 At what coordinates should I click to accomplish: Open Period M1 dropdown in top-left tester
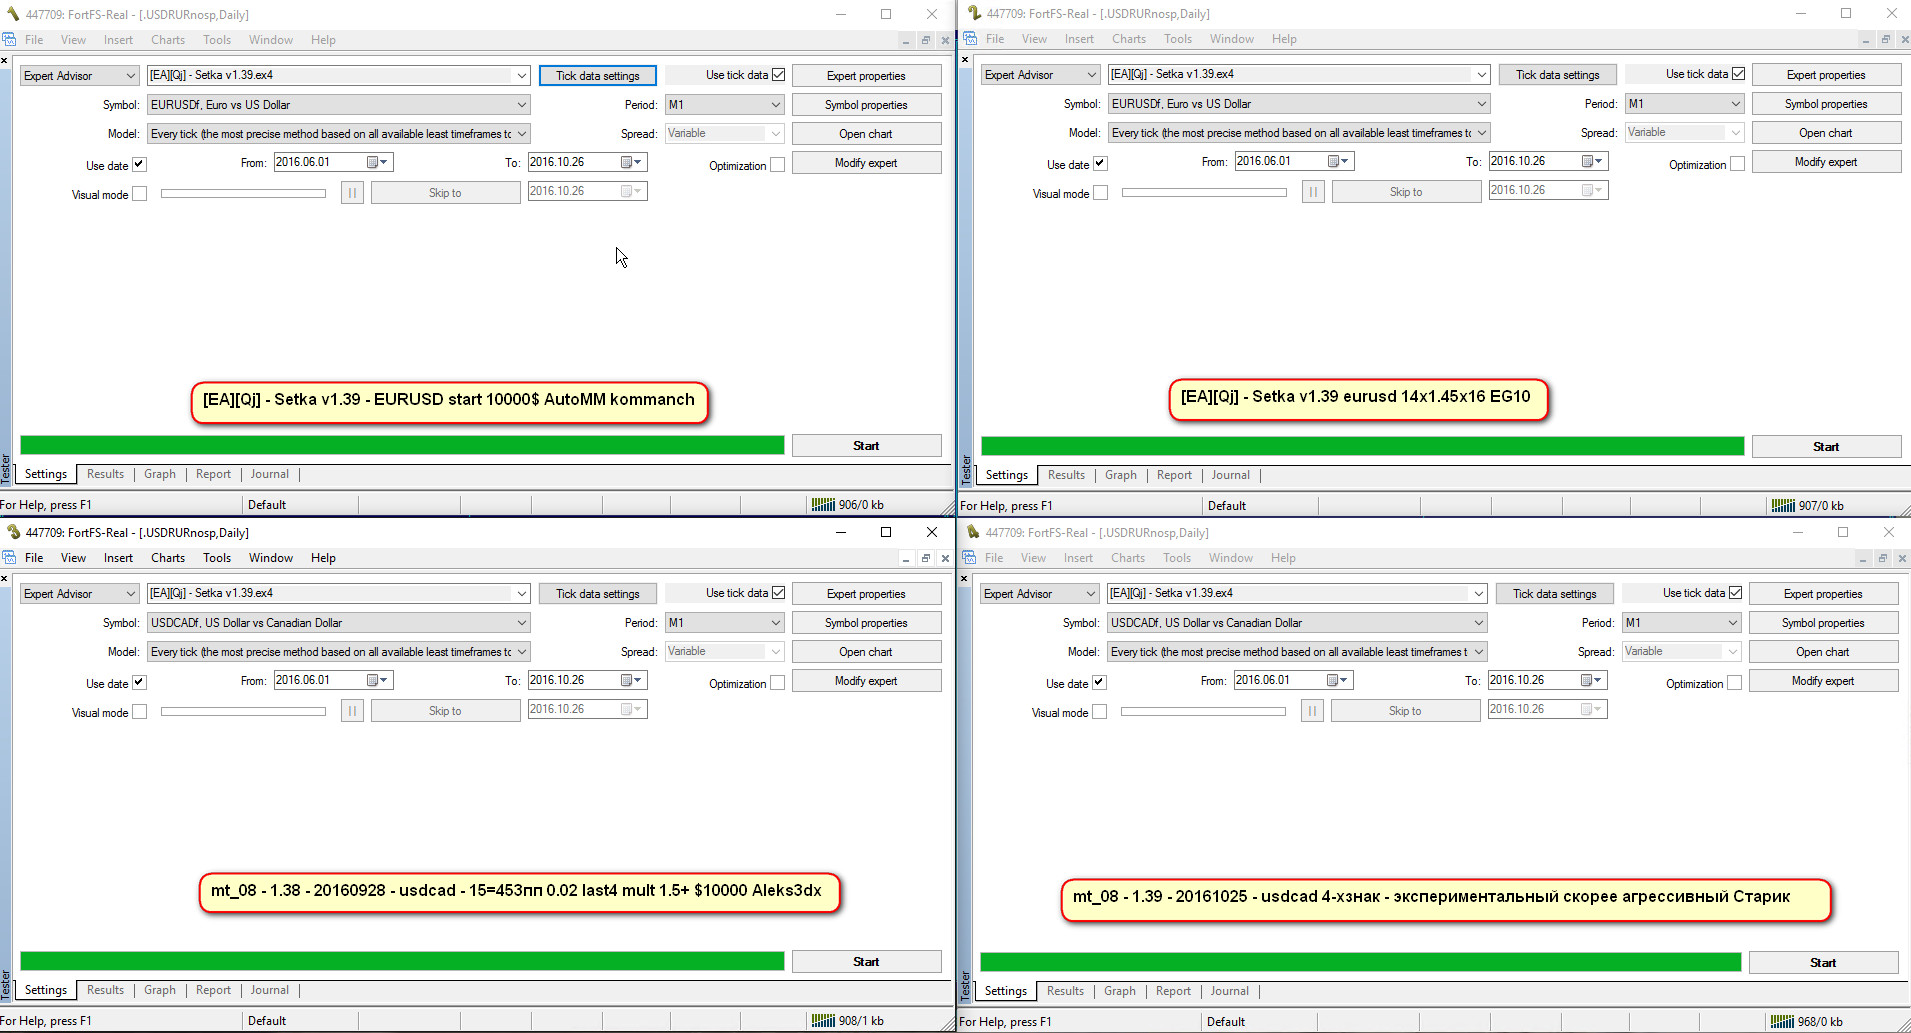(725, 105)
